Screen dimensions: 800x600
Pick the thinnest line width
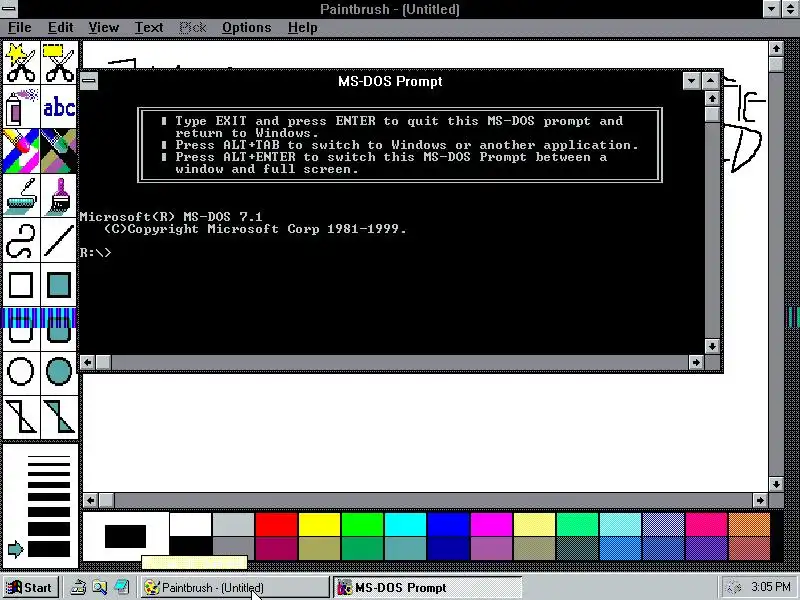tap(48, 457)
